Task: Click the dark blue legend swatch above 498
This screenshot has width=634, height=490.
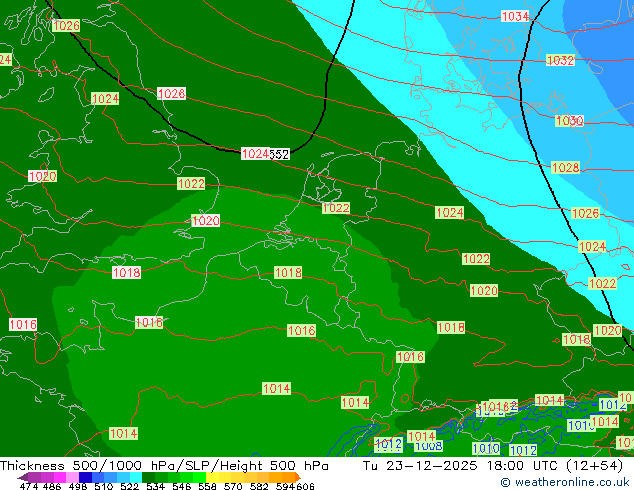Action: [85, 477]
